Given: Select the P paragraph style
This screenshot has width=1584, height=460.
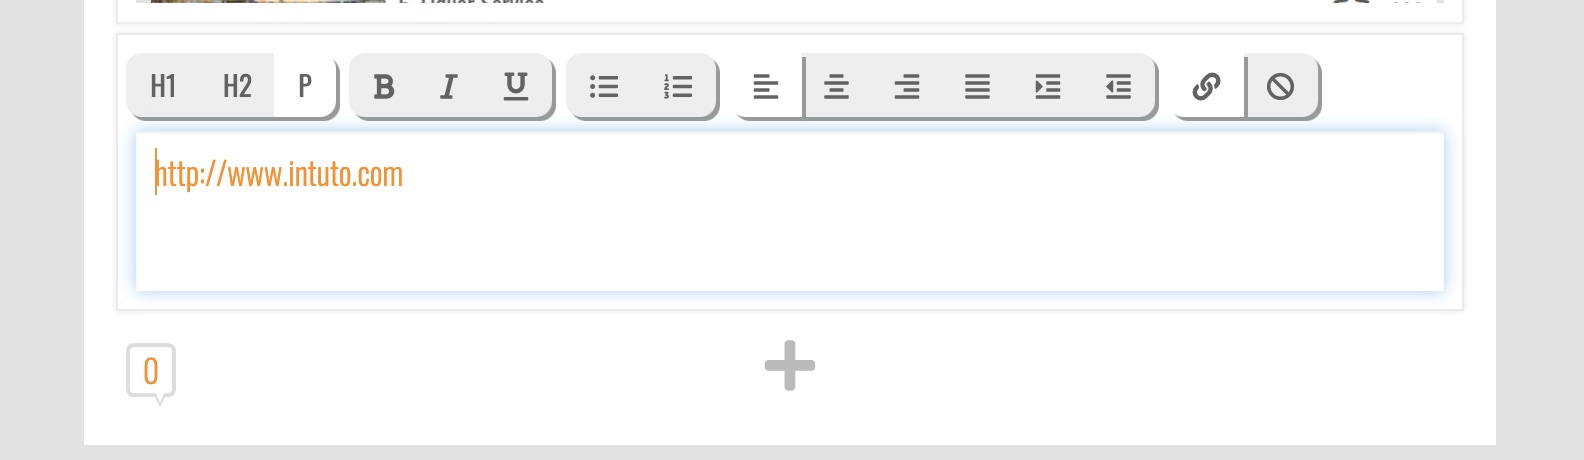Looking at the screenshot, I should pos(305,86).
